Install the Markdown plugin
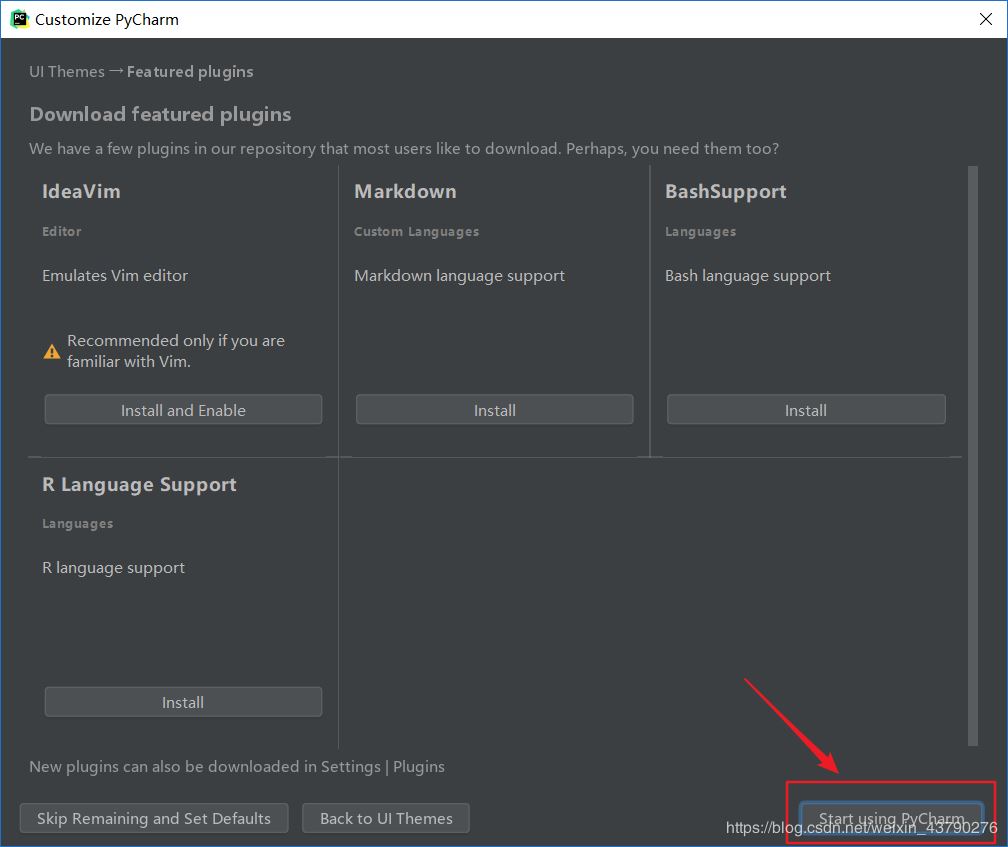 click(x=494, y=410)
